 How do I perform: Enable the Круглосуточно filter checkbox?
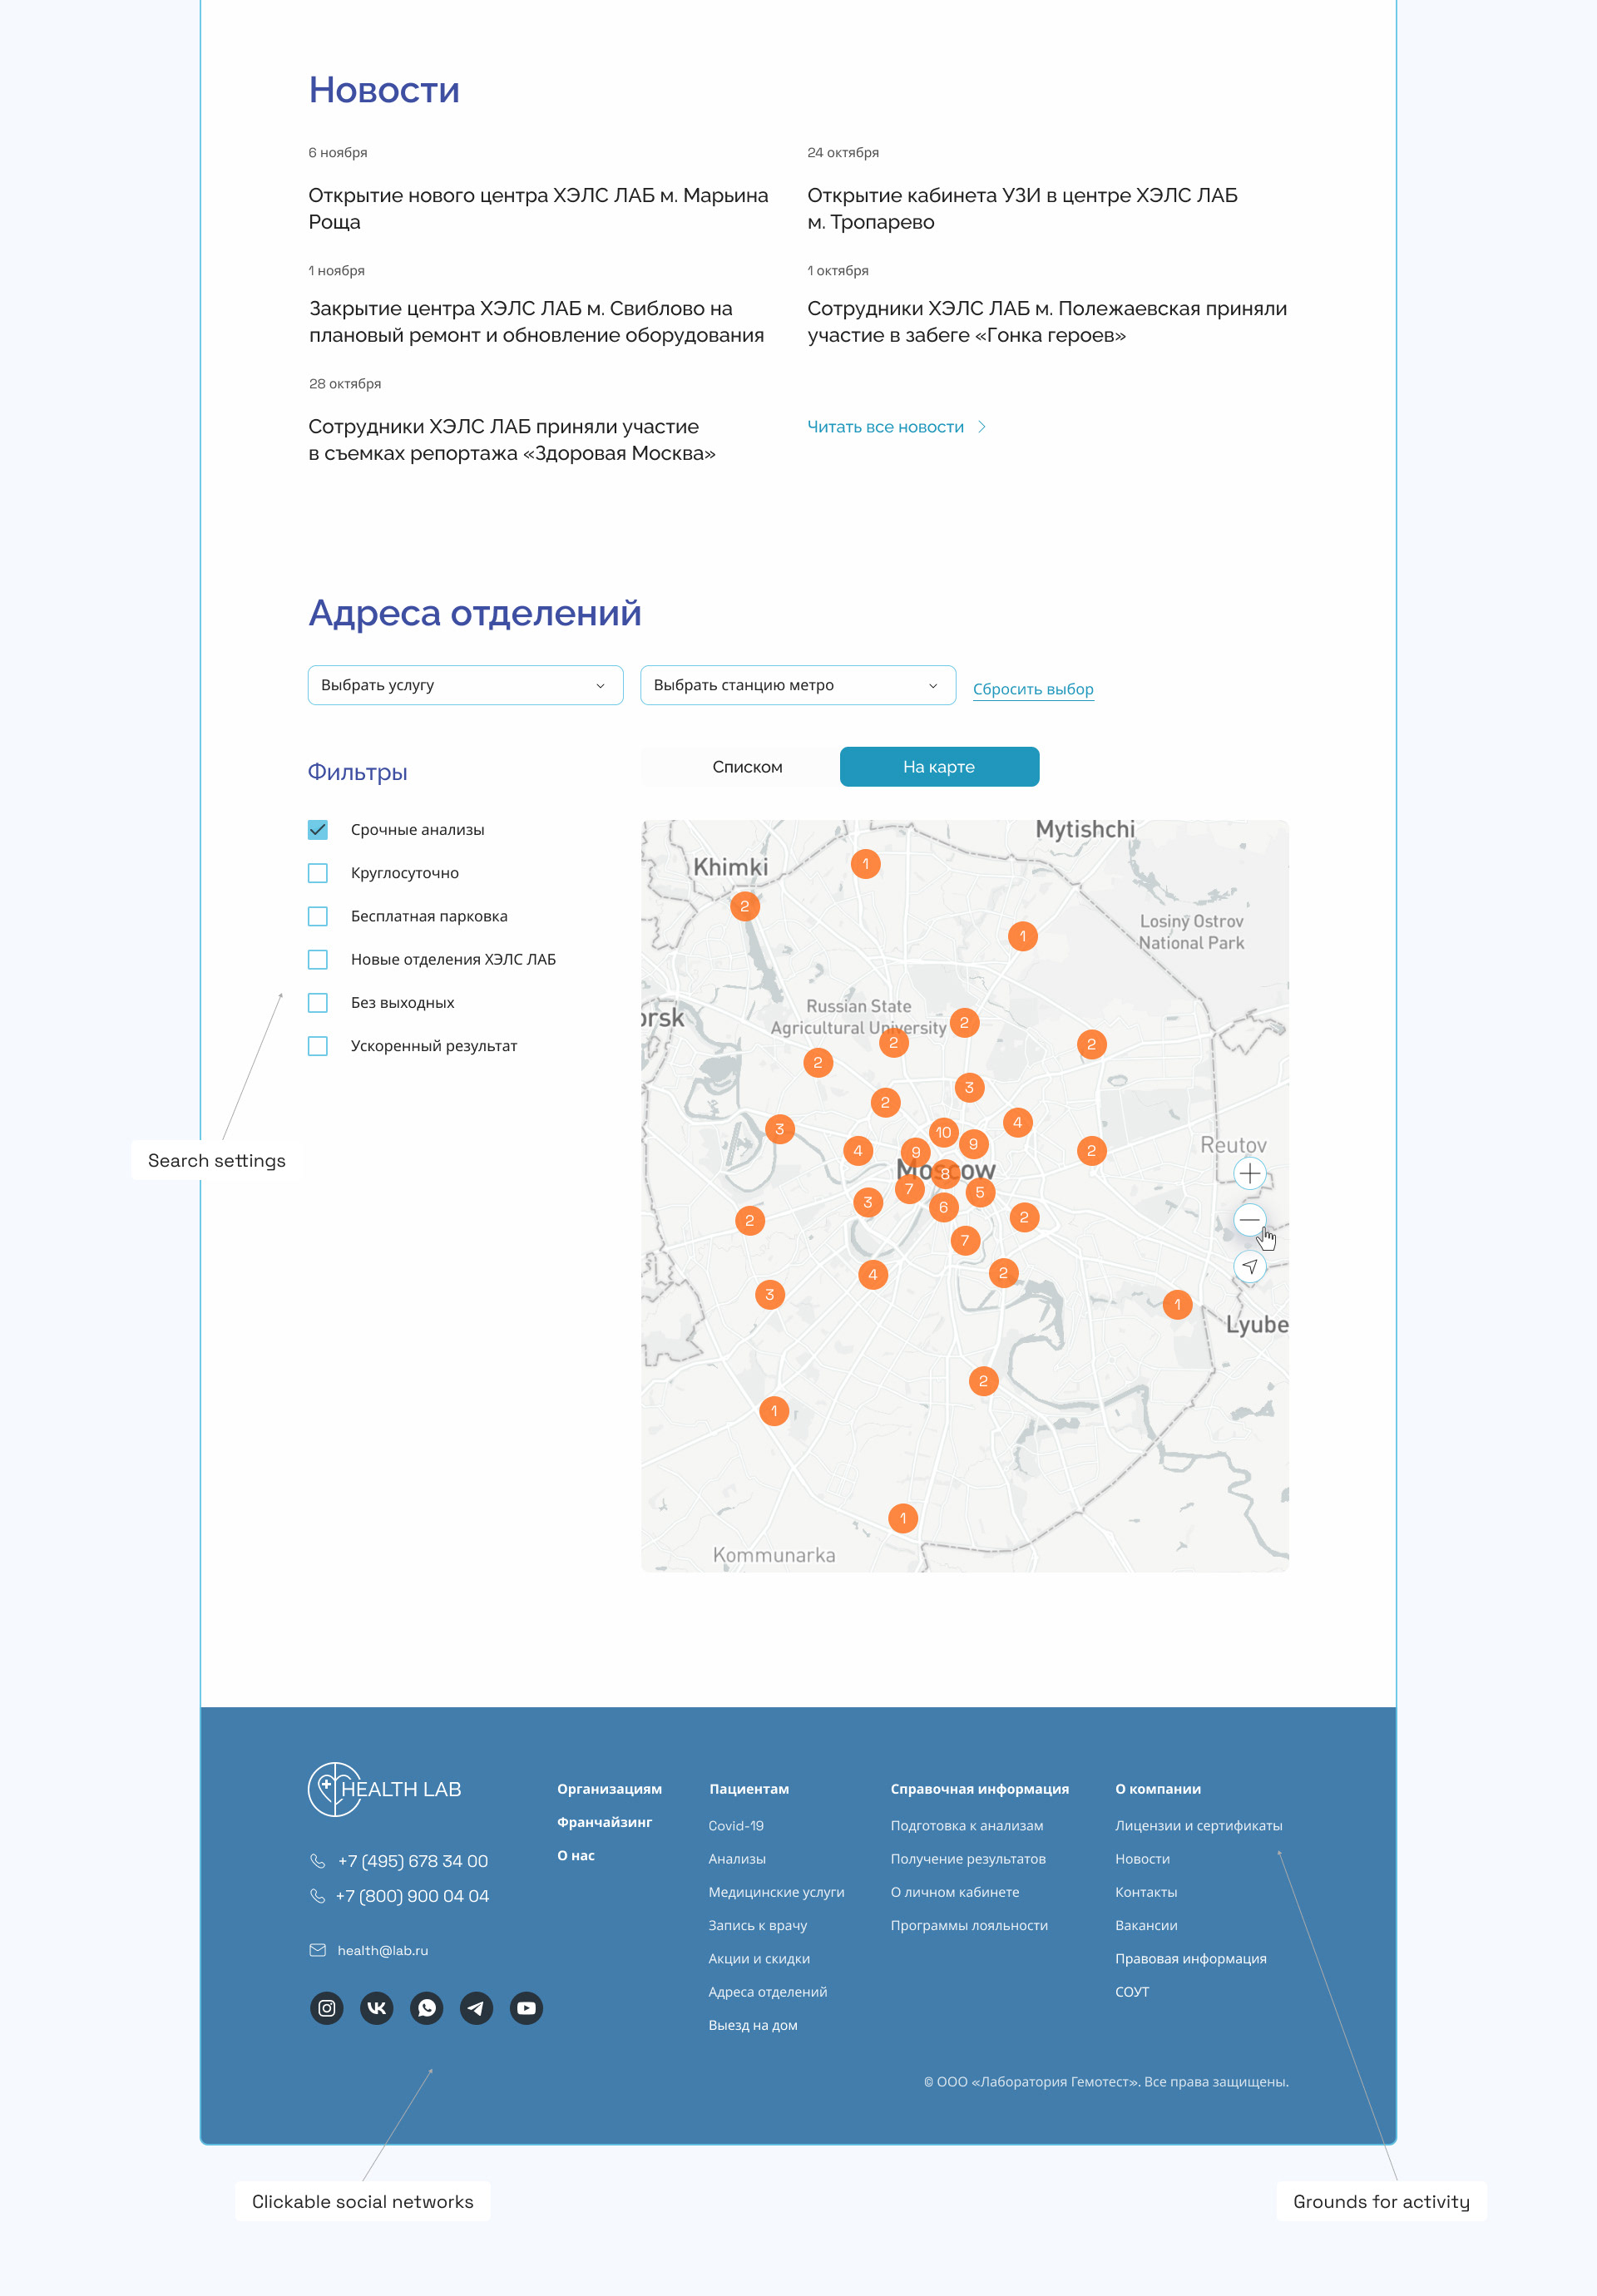pyautogui.click(x=318, y=873)
